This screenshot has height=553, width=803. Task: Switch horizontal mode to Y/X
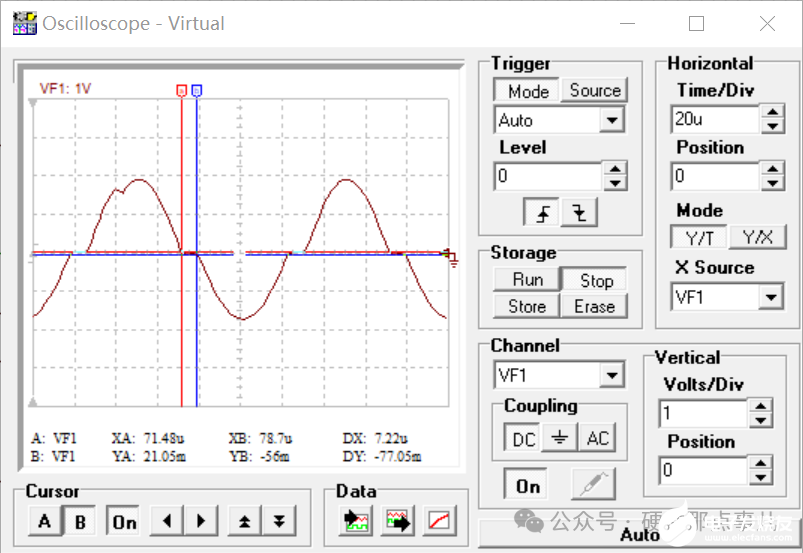pyautogui.click(x=757, y=237)
